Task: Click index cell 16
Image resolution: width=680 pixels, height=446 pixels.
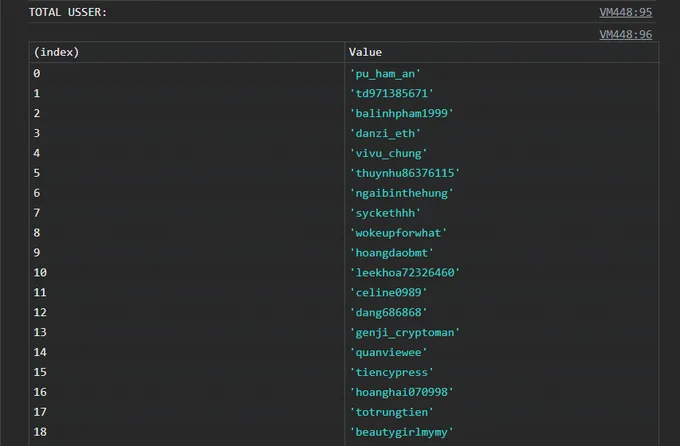Action: 186,392
